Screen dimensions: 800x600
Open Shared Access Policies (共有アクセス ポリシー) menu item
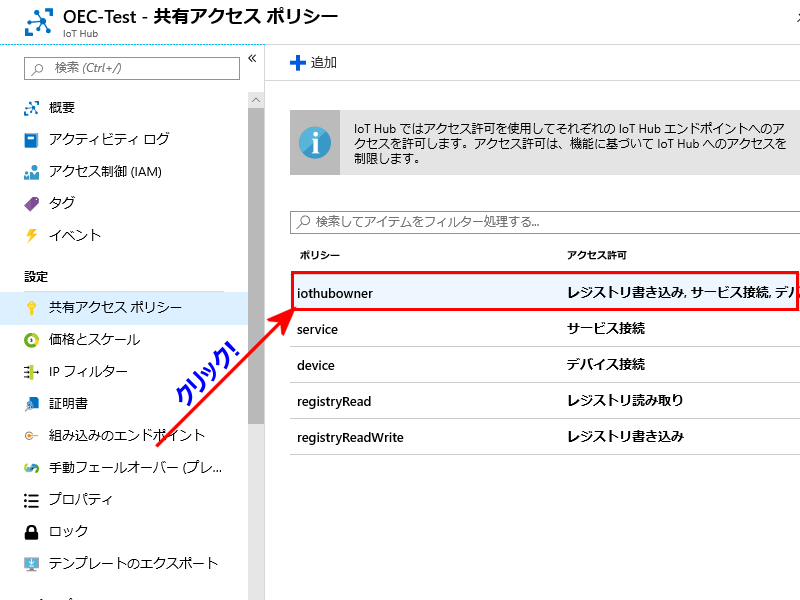tap(115, 308)
